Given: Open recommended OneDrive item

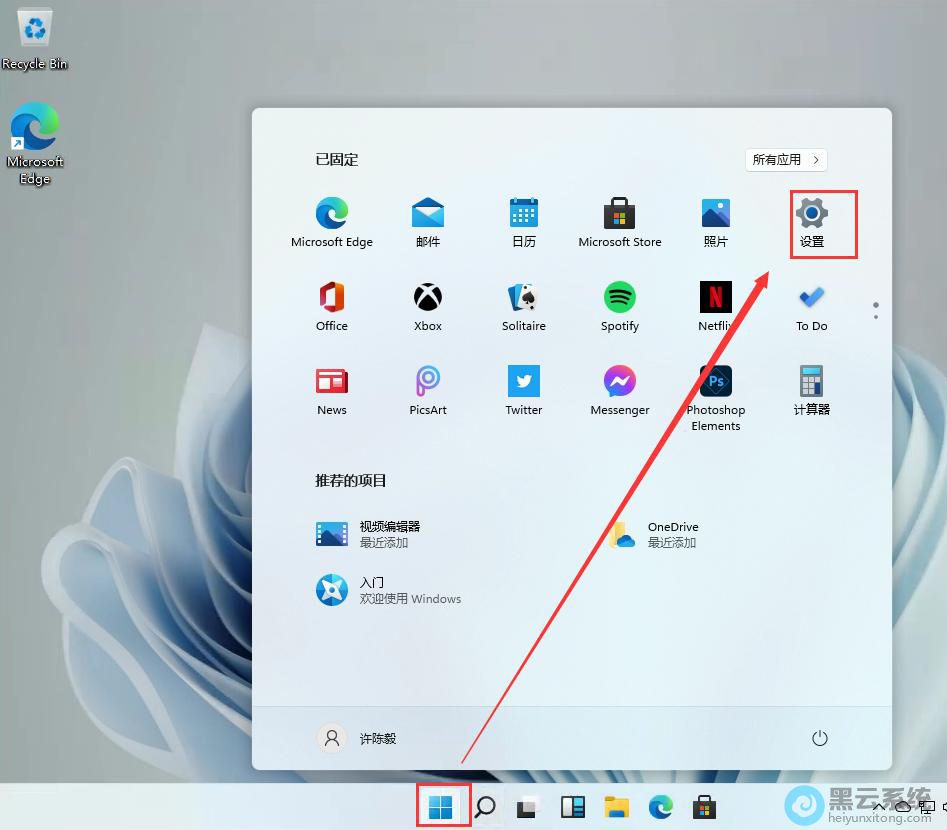Looking at the screenshot, I should tap(655, 534).
